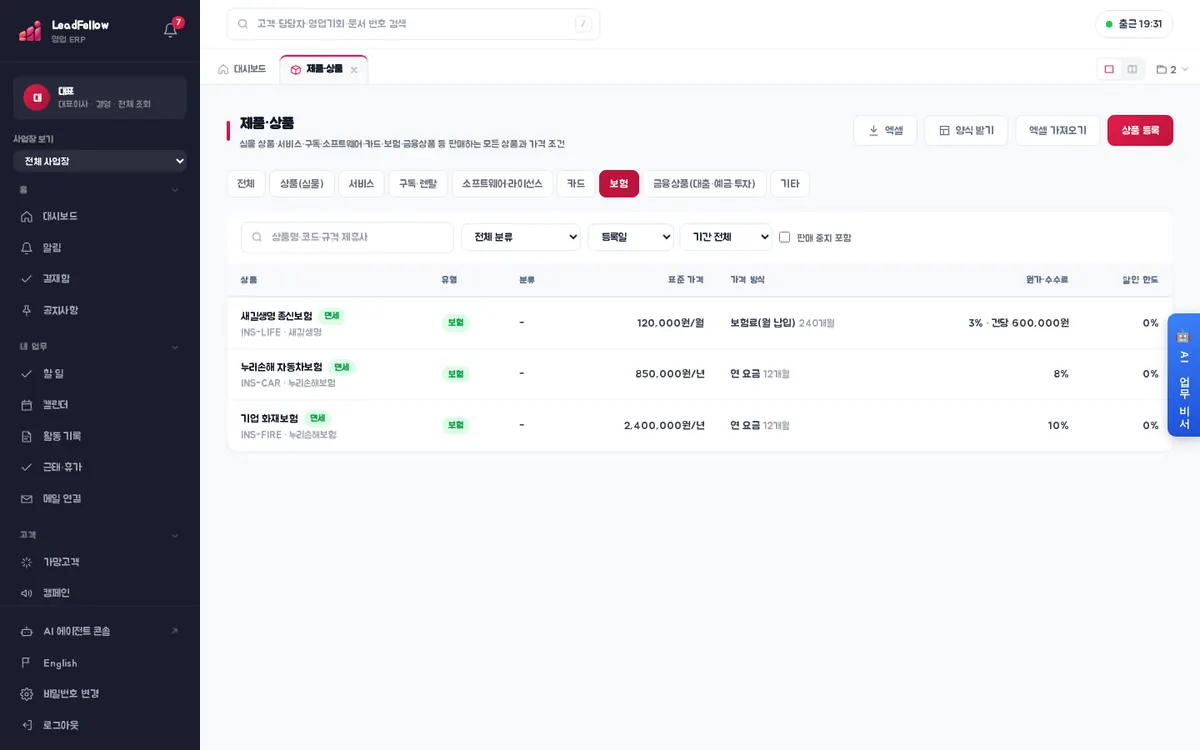The image size is (1200, 750).
Task: Open the 기간 전체 dropdown
Action: point(726,237)
